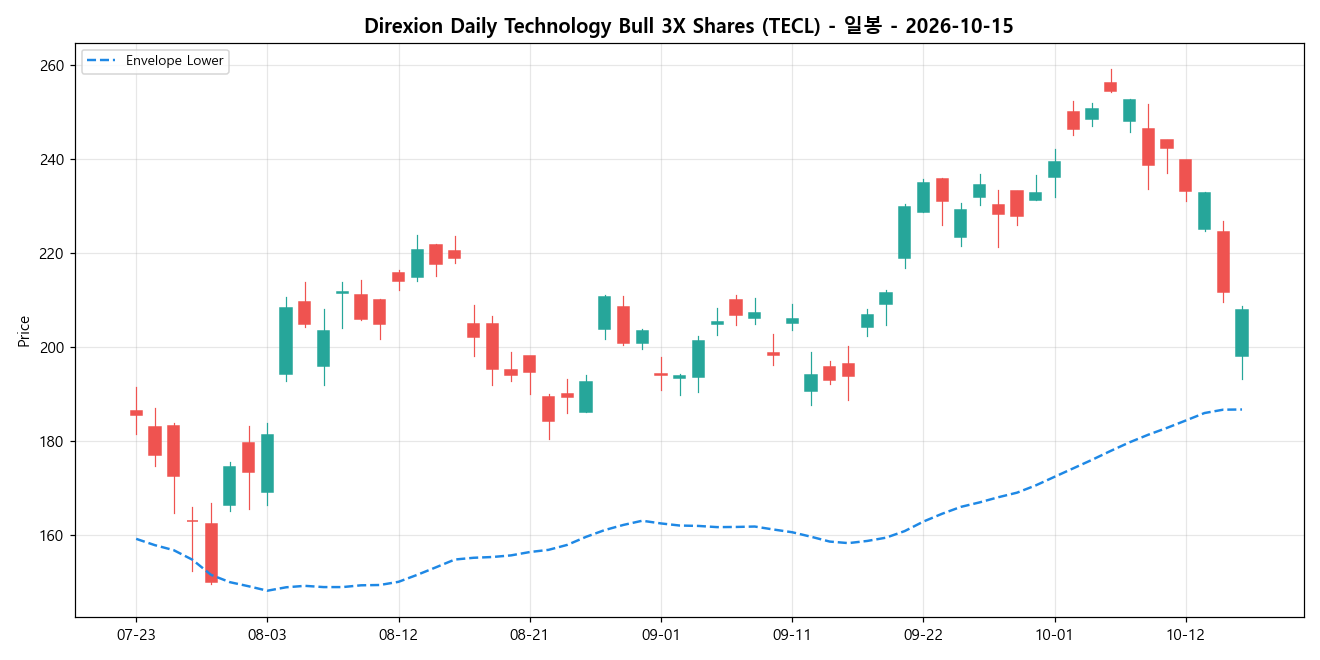Click the 07-23 x-axis date label
The image size is (1320, 660).
point(136,635)
